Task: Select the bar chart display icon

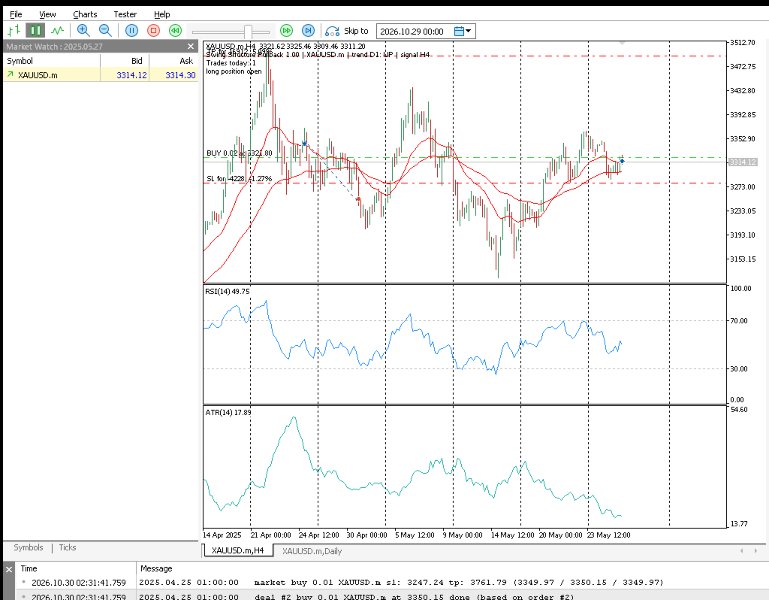Action: (14, 30)
